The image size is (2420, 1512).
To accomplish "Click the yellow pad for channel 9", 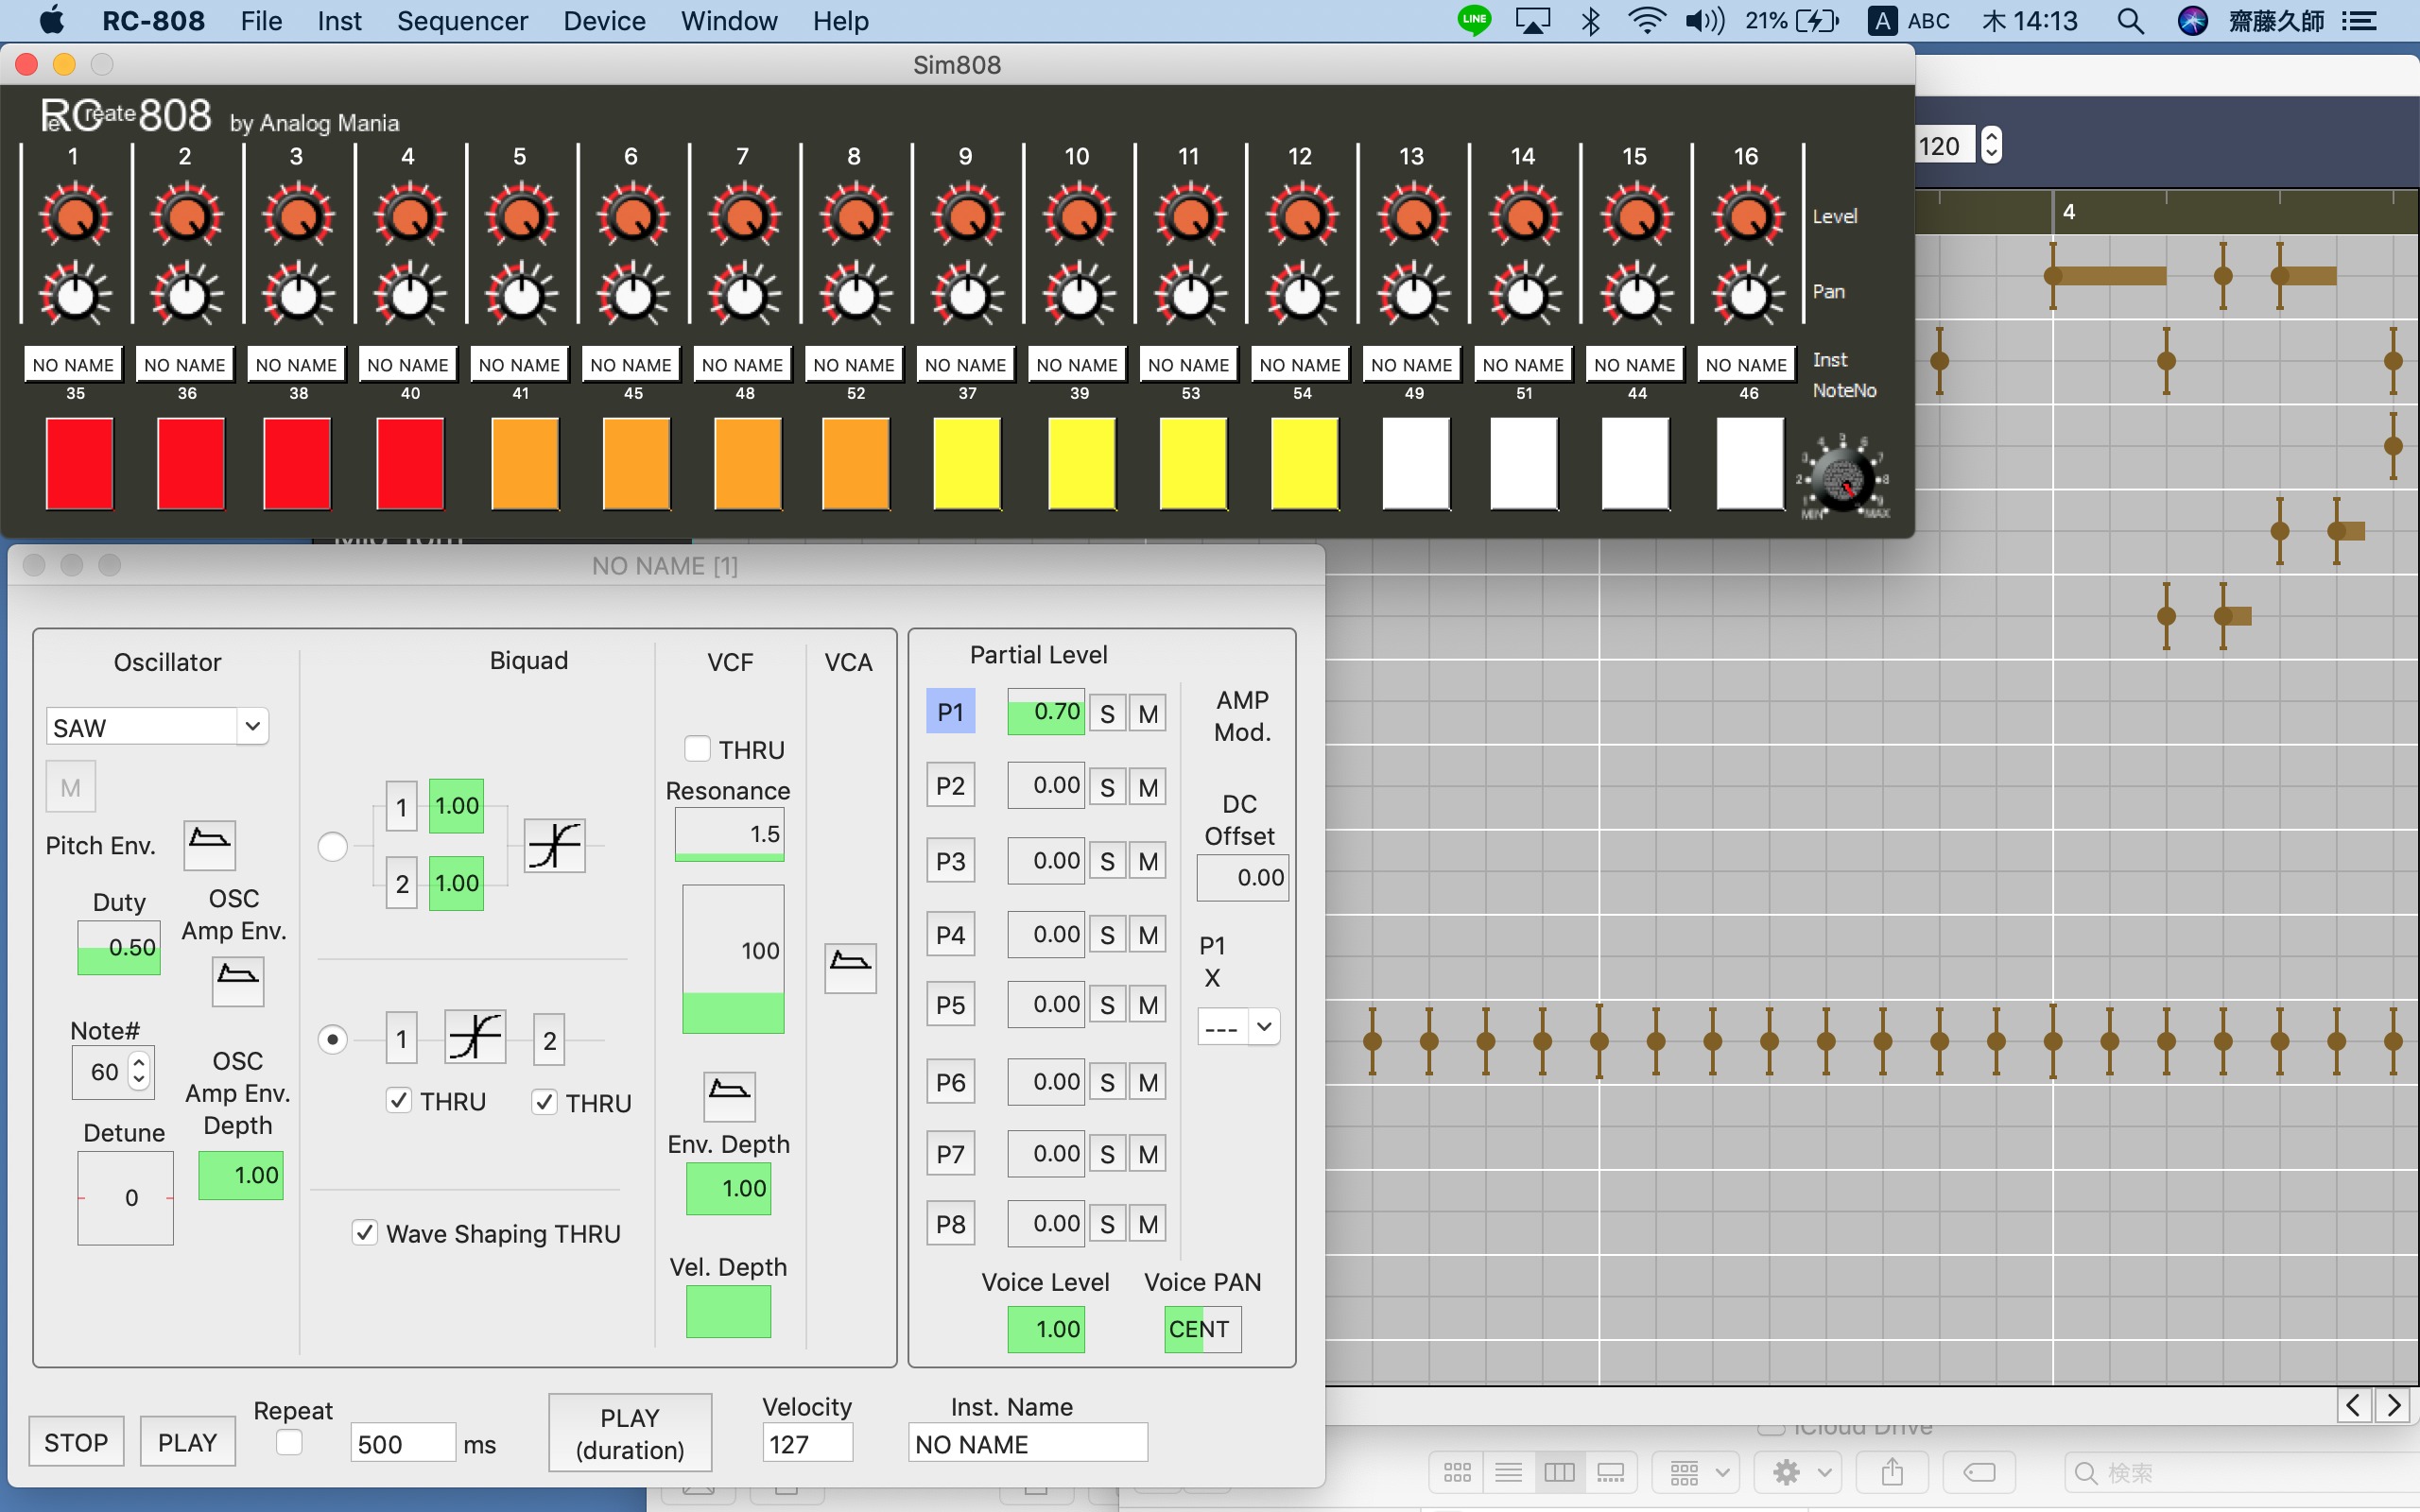I will click(x=966, y=463).
